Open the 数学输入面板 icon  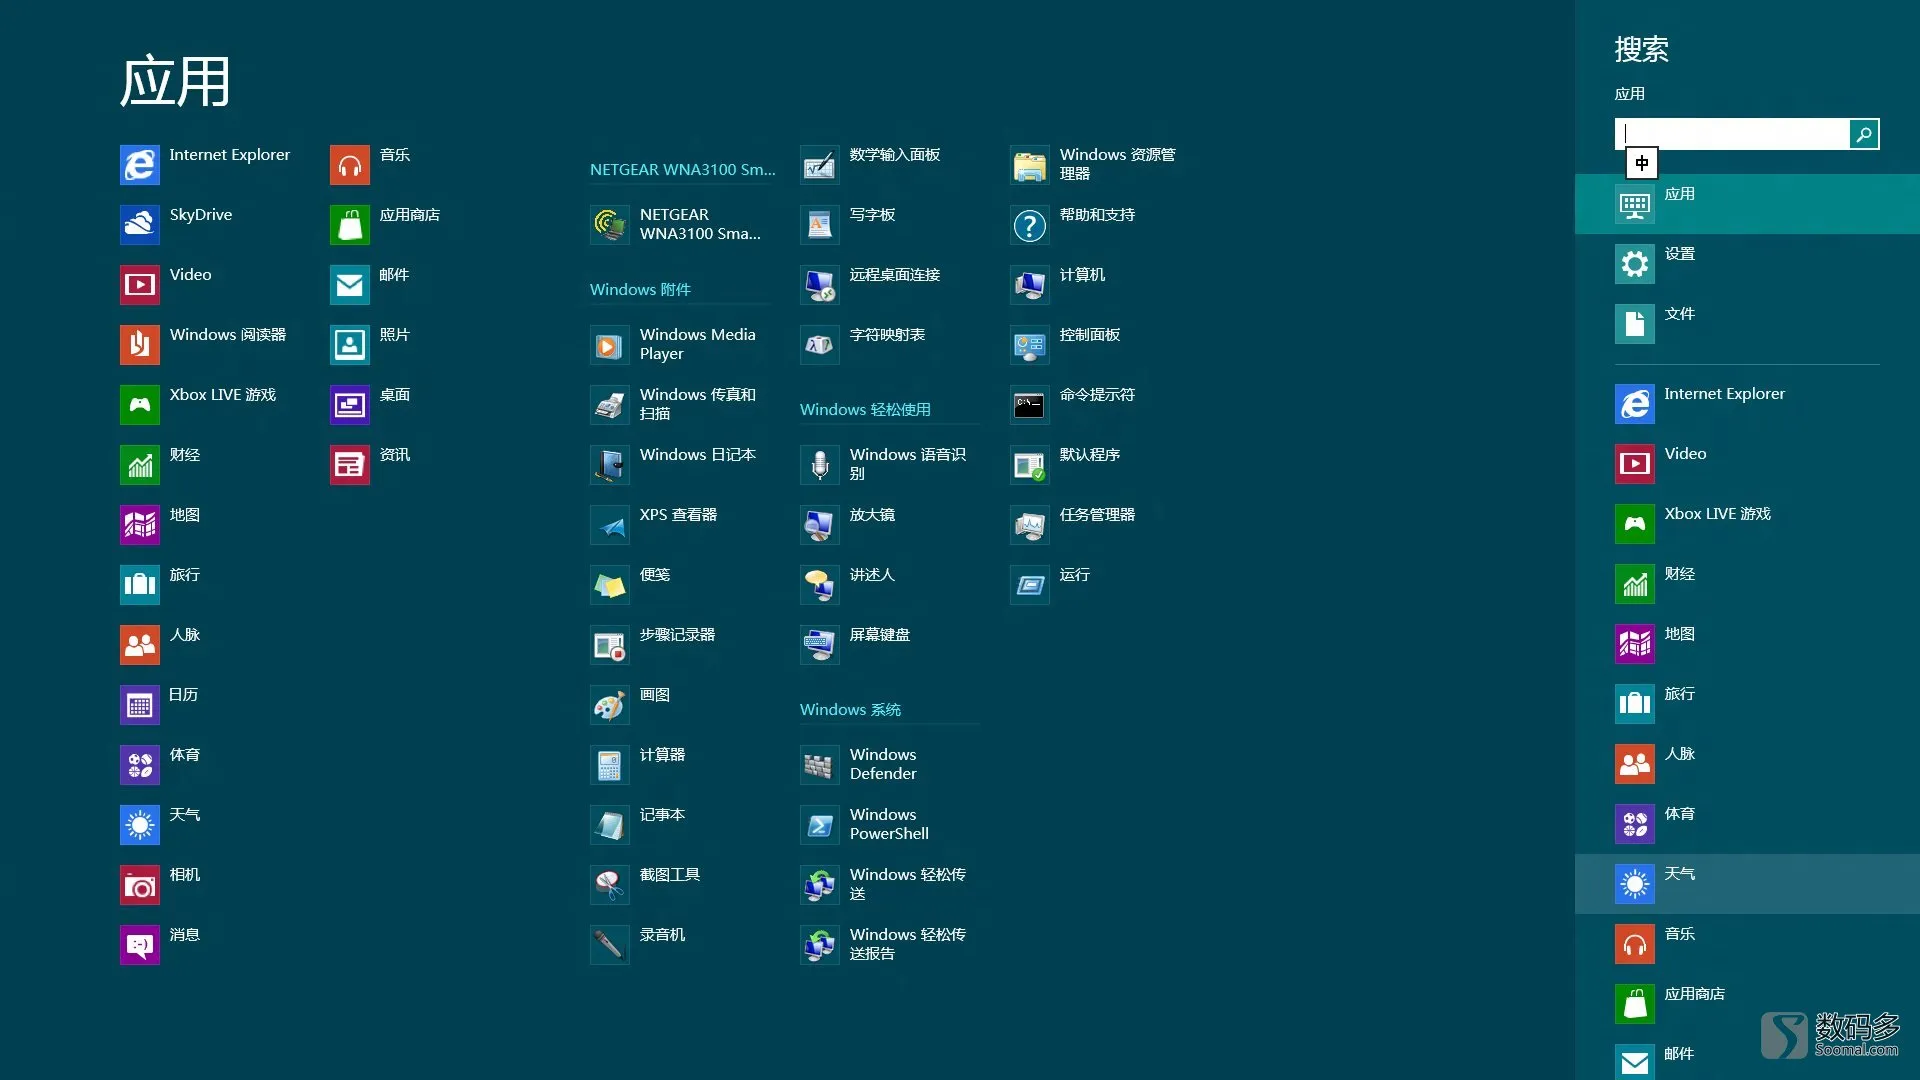[x=820, y=165]
